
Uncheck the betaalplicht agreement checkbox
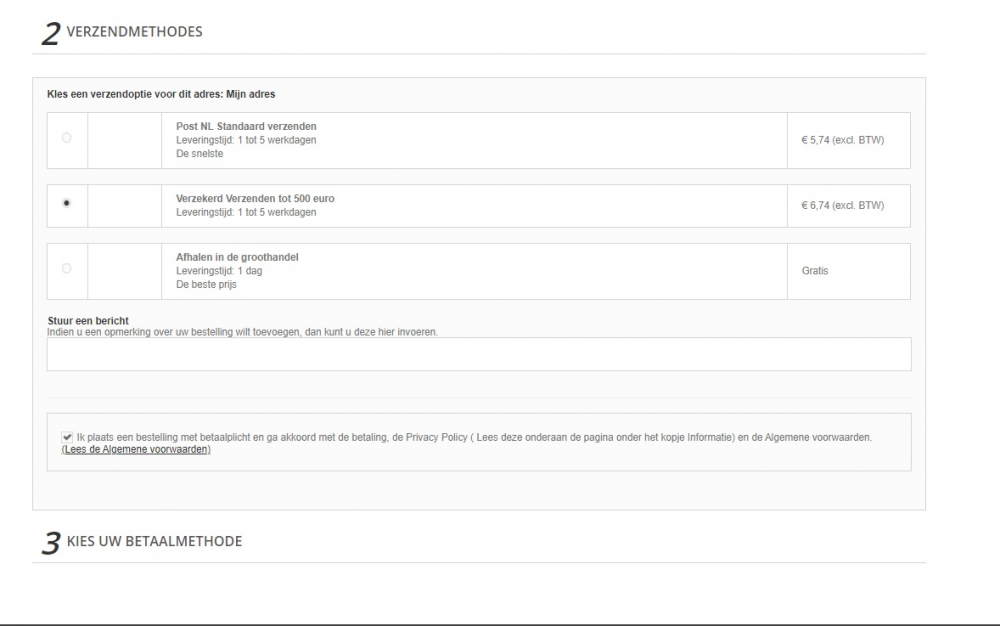(67, 437)
